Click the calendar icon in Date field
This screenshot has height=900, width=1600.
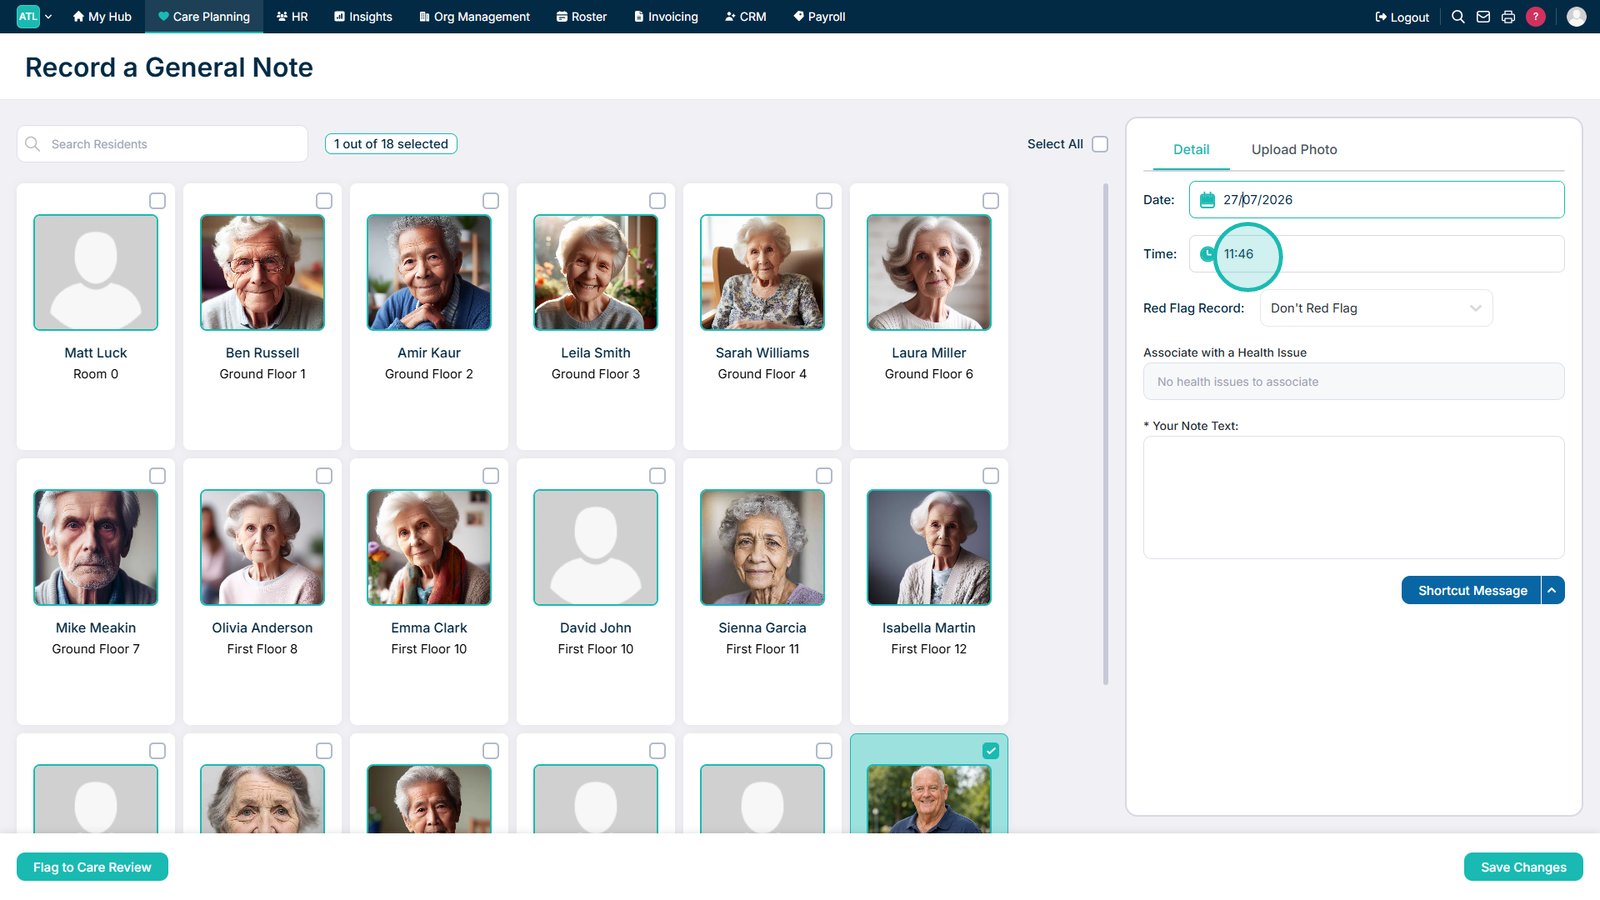click(x=1207, y=200)
